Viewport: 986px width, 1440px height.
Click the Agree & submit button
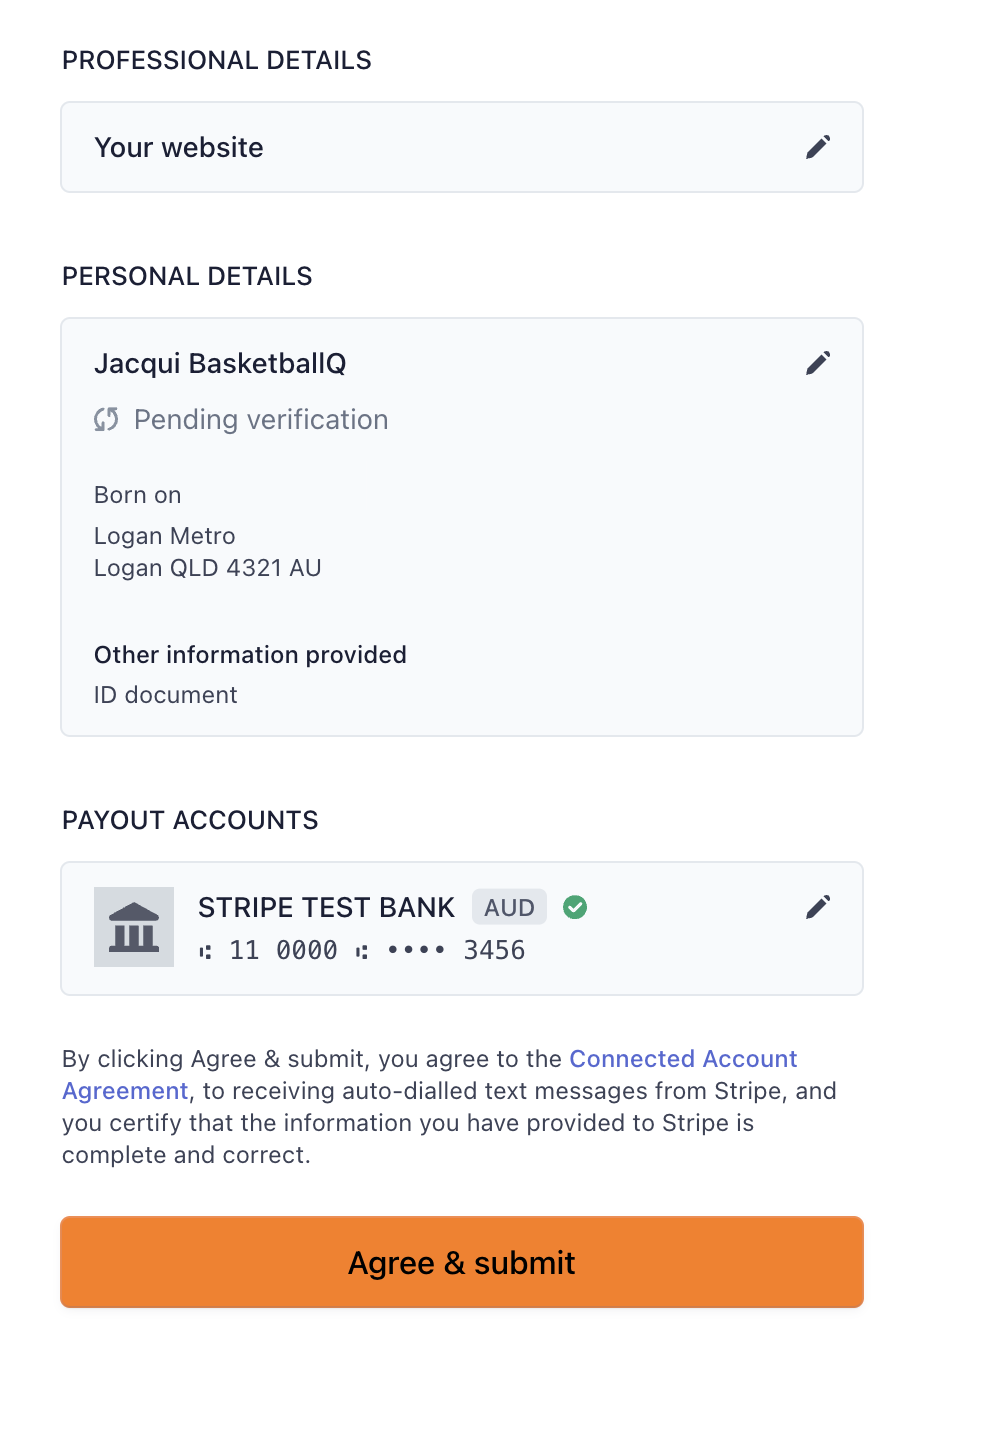point(462,1262)
